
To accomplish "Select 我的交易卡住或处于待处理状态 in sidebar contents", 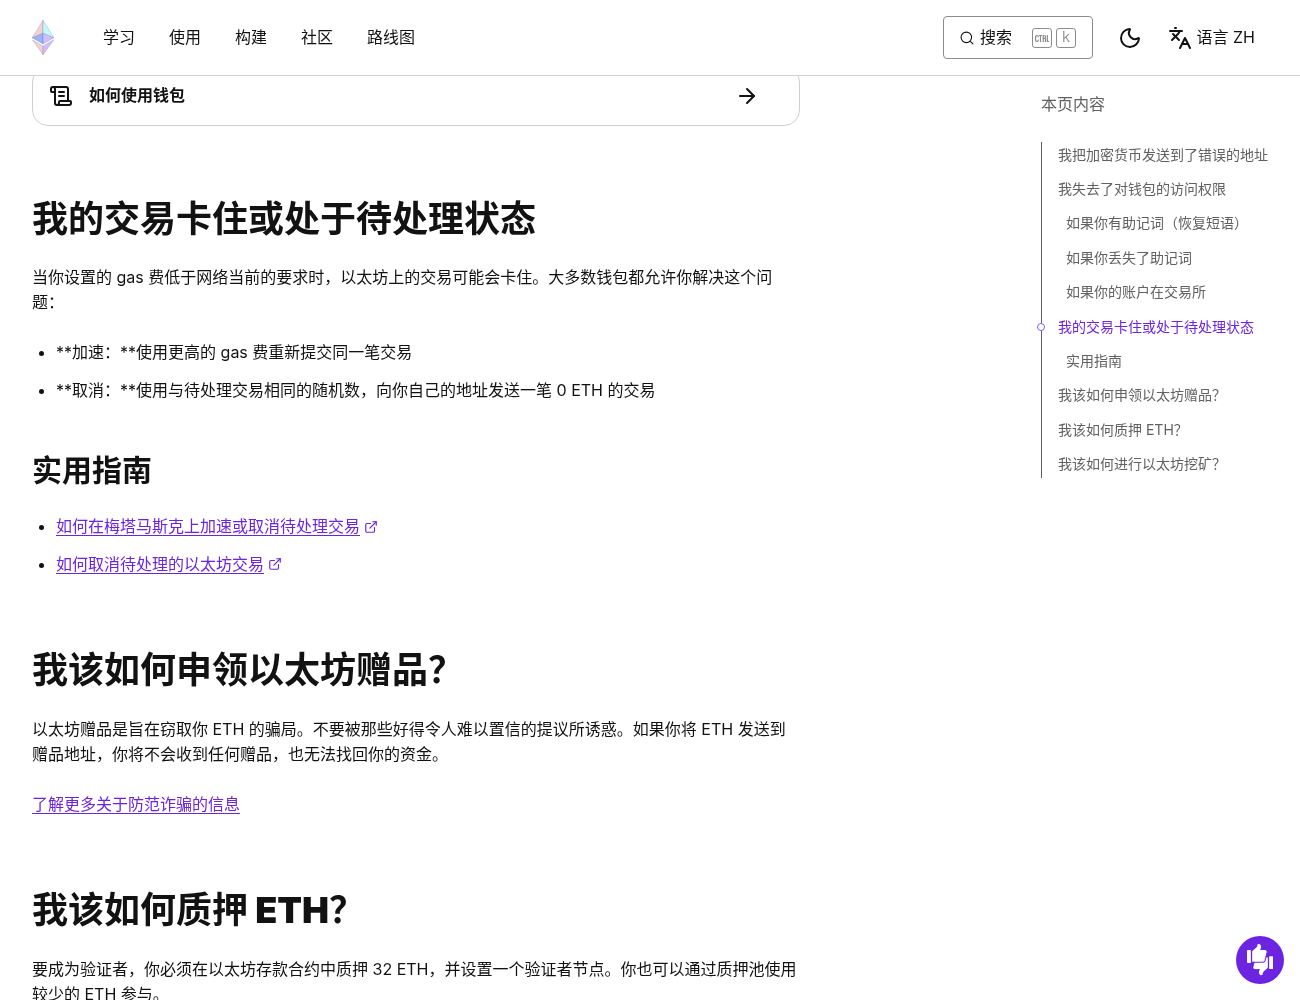I will point(1156,327).
